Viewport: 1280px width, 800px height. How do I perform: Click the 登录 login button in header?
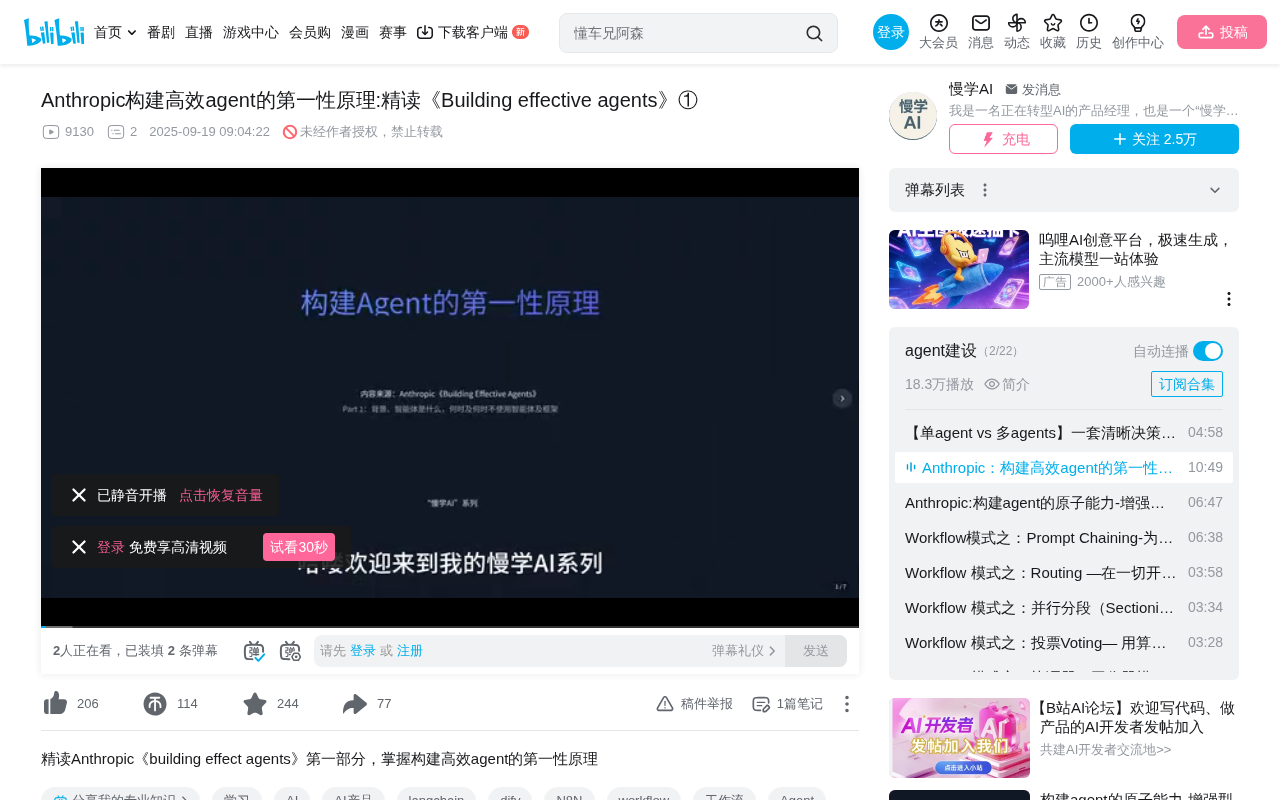891,32
